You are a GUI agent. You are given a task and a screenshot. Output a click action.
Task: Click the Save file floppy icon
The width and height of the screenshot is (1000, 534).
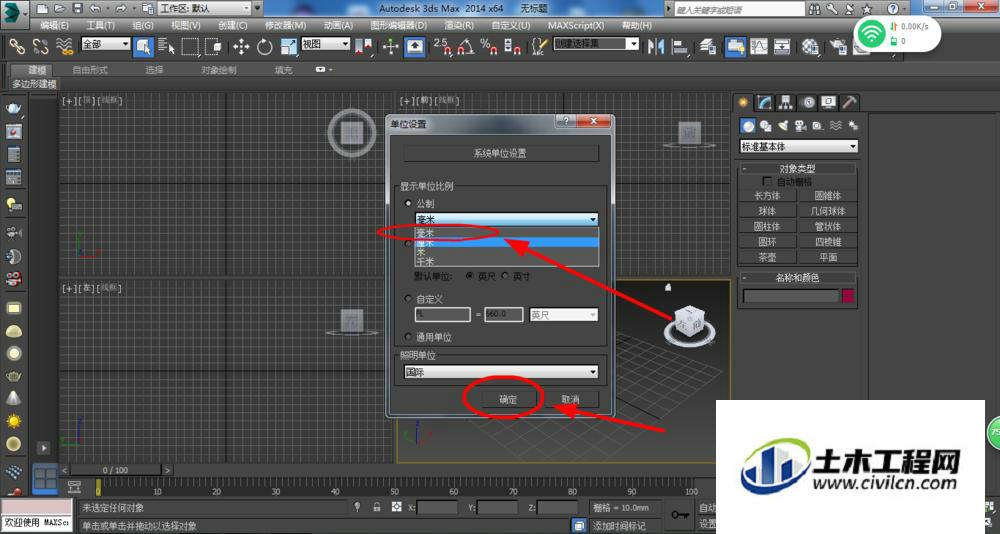[x=77, y=8]
